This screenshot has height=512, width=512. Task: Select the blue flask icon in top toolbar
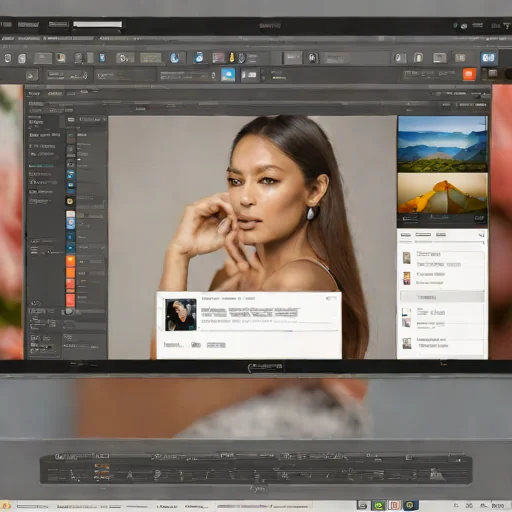point(199,58)
